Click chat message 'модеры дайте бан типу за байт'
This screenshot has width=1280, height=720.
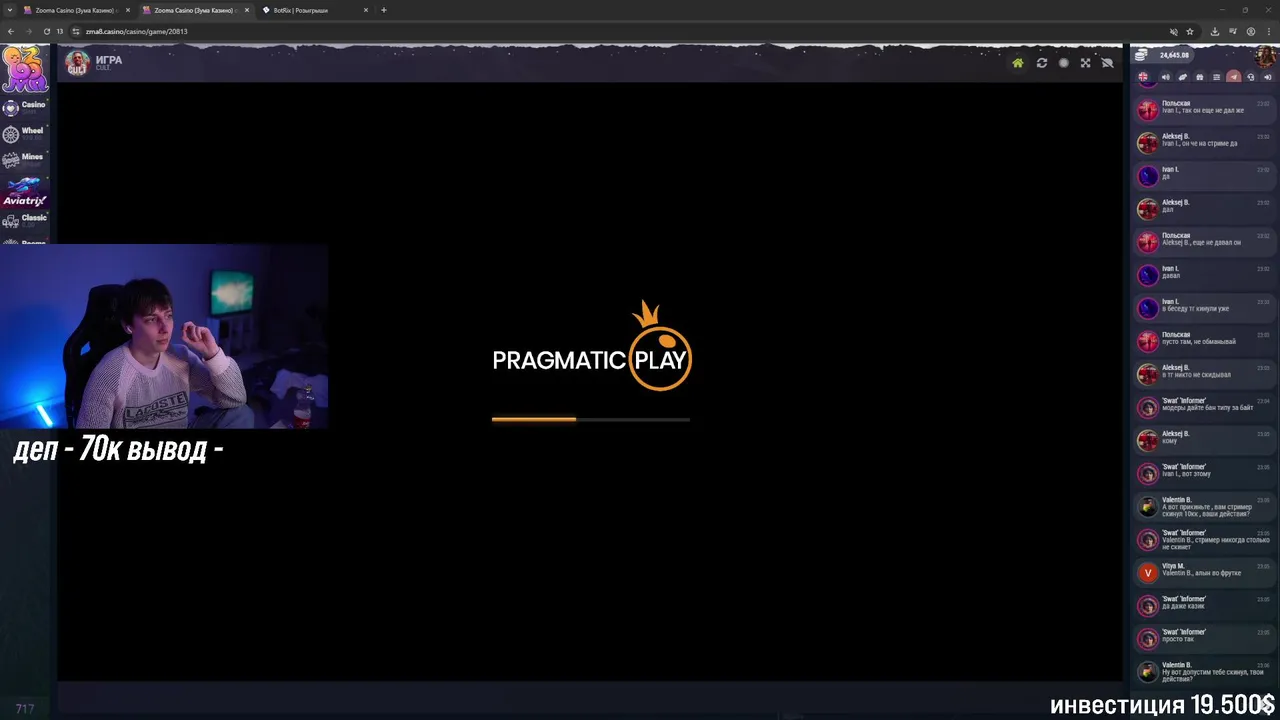[x=1207, y=408]
